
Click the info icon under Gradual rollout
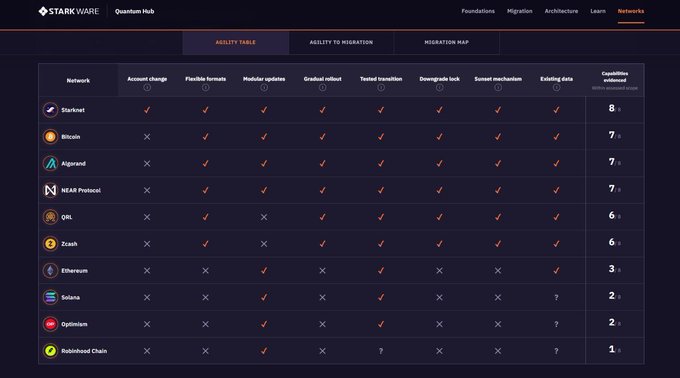(x=322, y=88)
